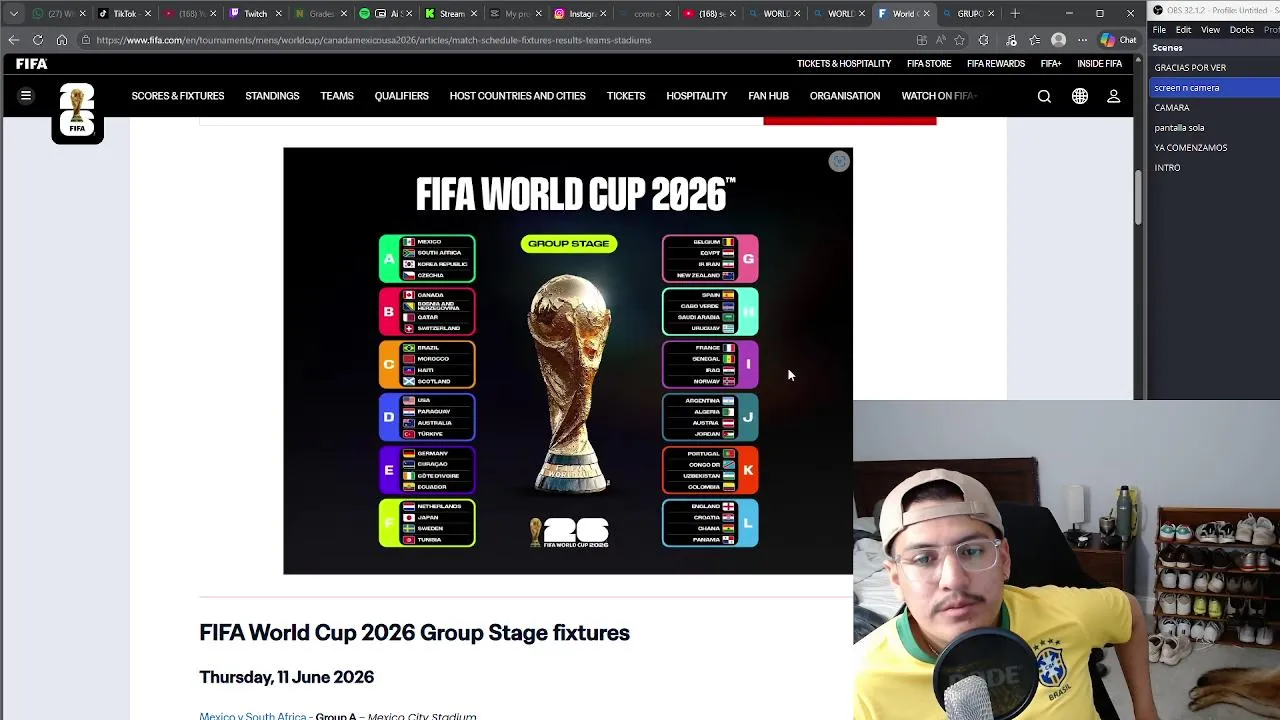1280x720 pixels.
Task: Open the Mexico v South Africa fixture link
Action: [x=253, y=716]
